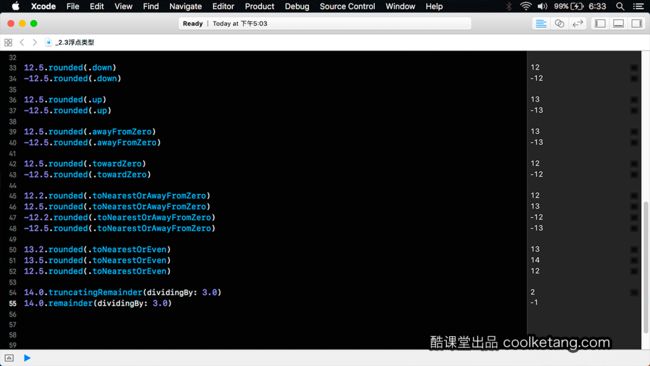Open the Xcode application menu
This screenshot has width=650, height=366.
point(43,6)
